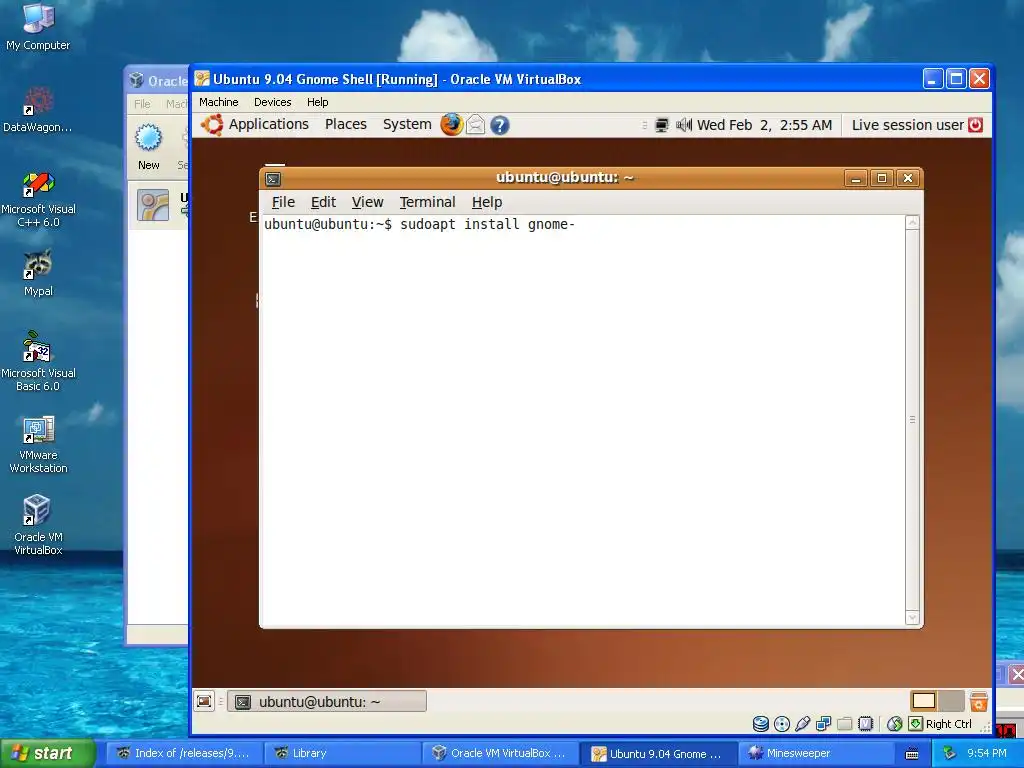Switch to Library taskbar item

[343, 753]
